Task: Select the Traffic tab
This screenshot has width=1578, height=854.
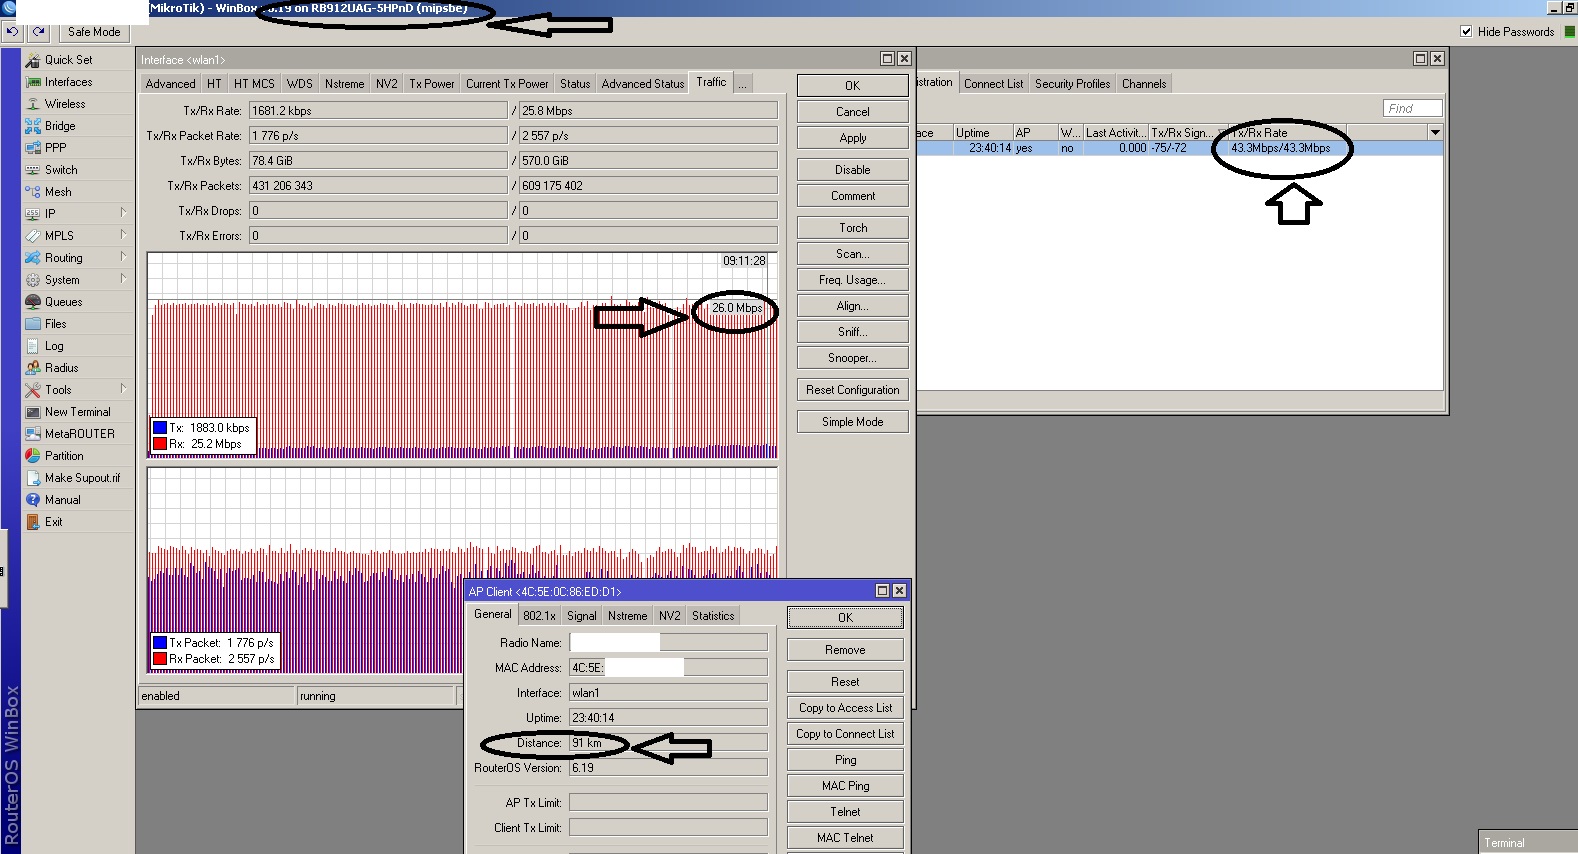Action: (711, 82)
